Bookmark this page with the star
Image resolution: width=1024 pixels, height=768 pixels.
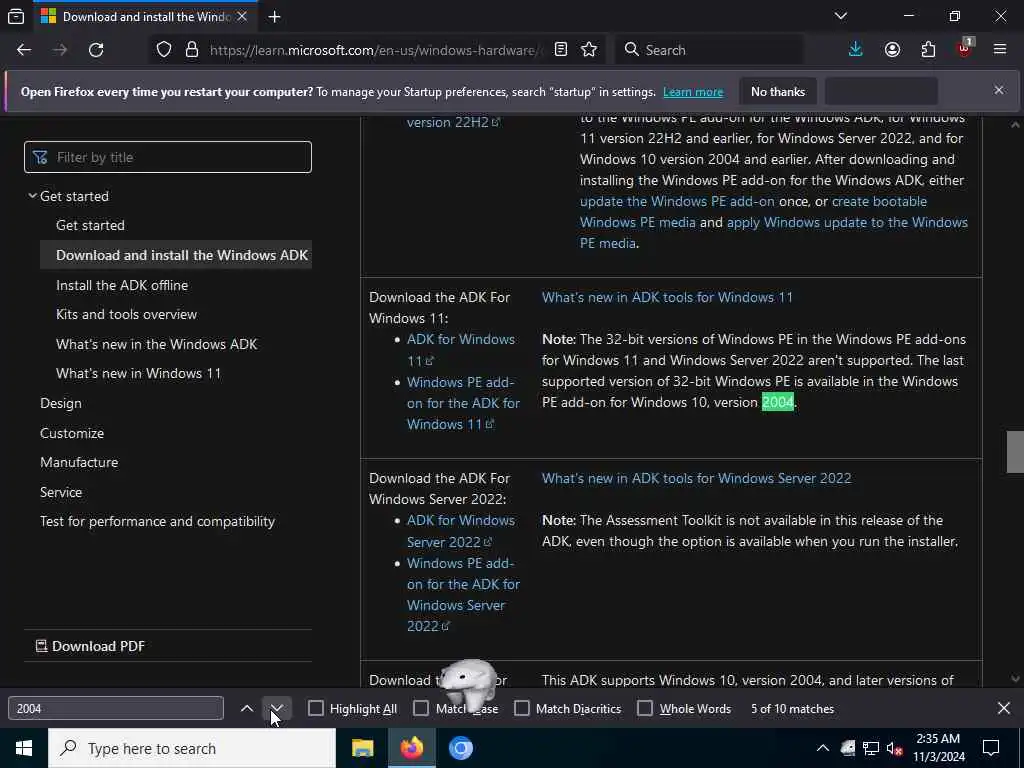589,50
